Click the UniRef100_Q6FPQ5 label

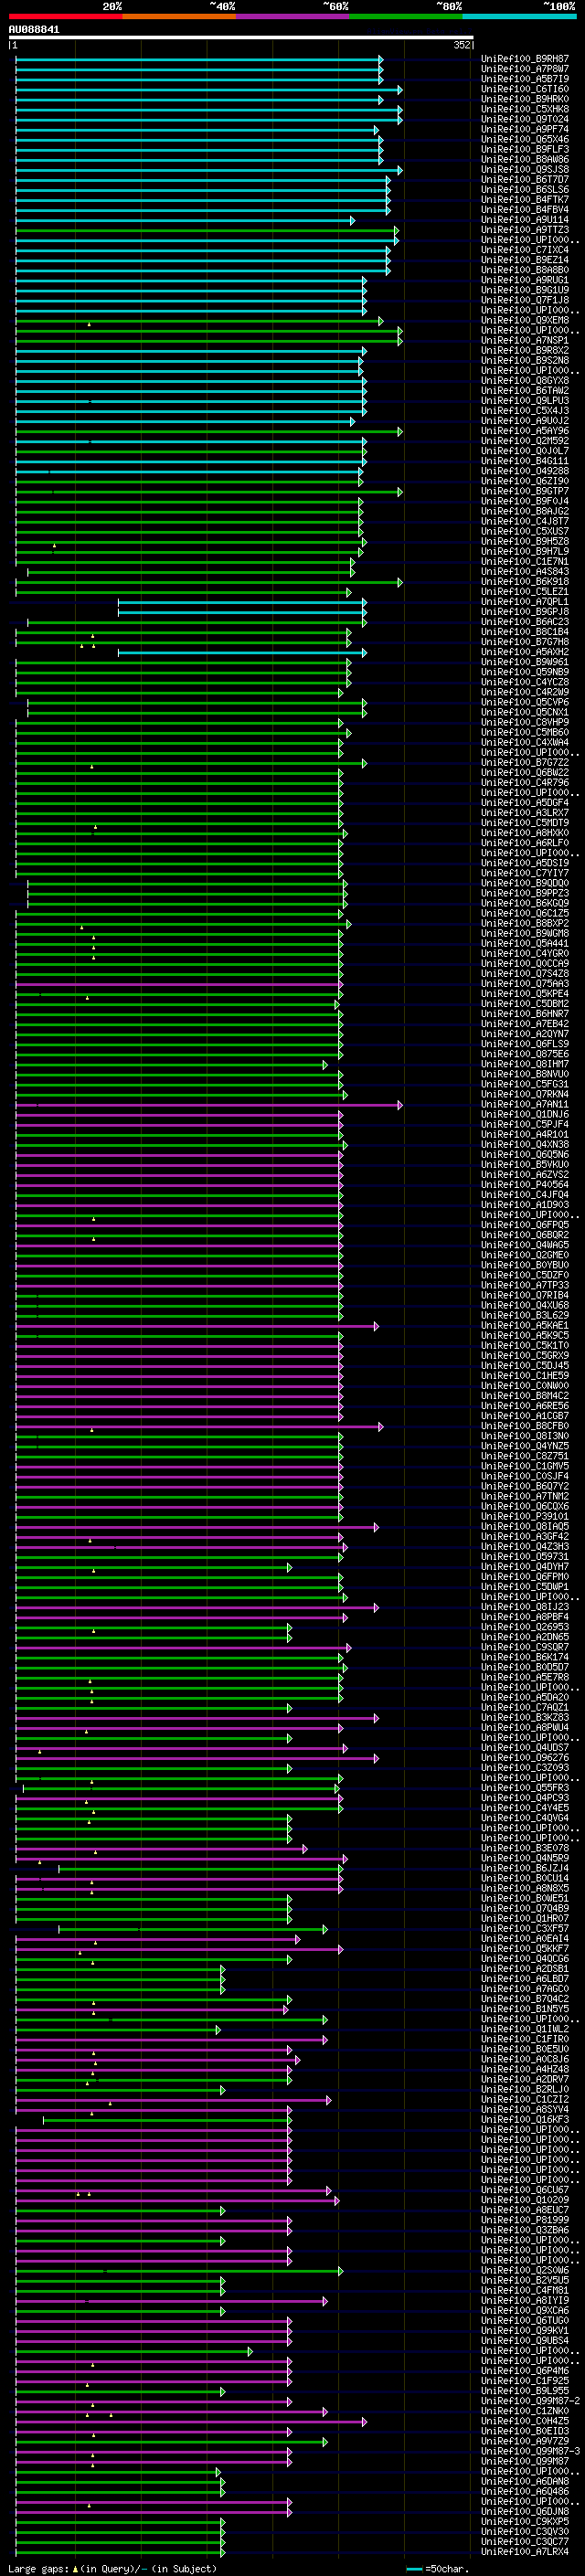coord(525,1225)
